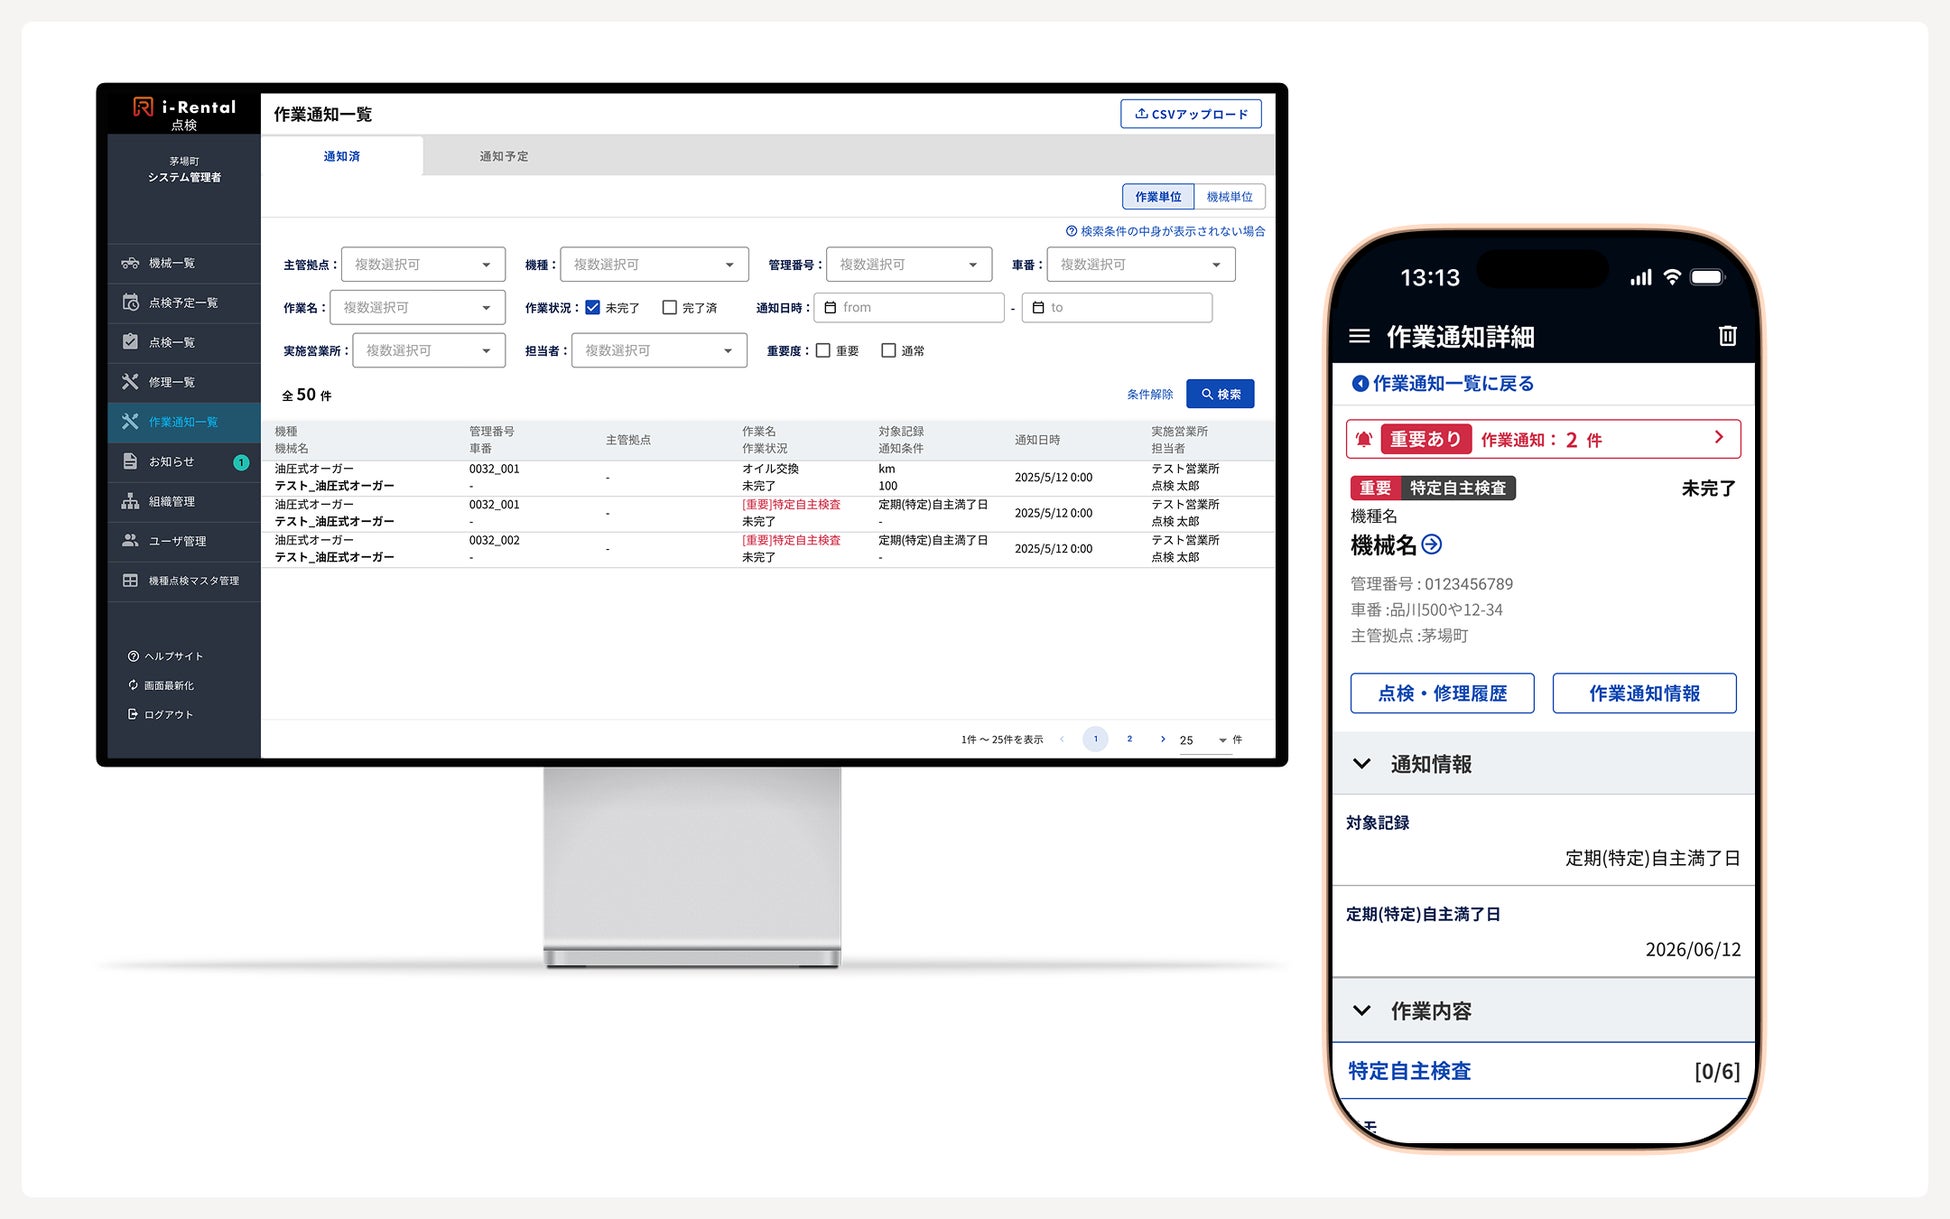Click the 機種点検マスタ管理 table icon

coord(130,581)
